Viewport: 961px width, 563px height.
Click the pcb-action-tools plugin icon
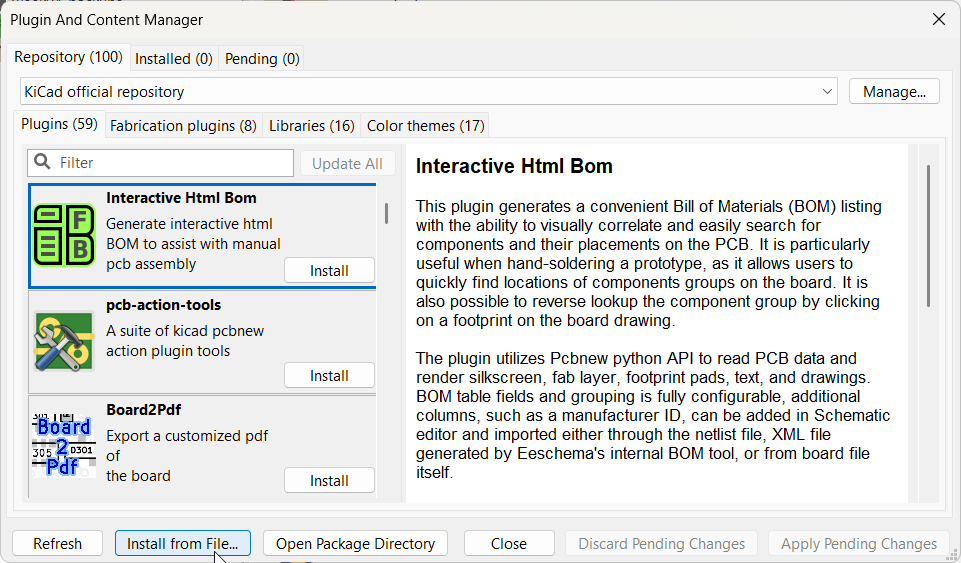pos(64,341)
